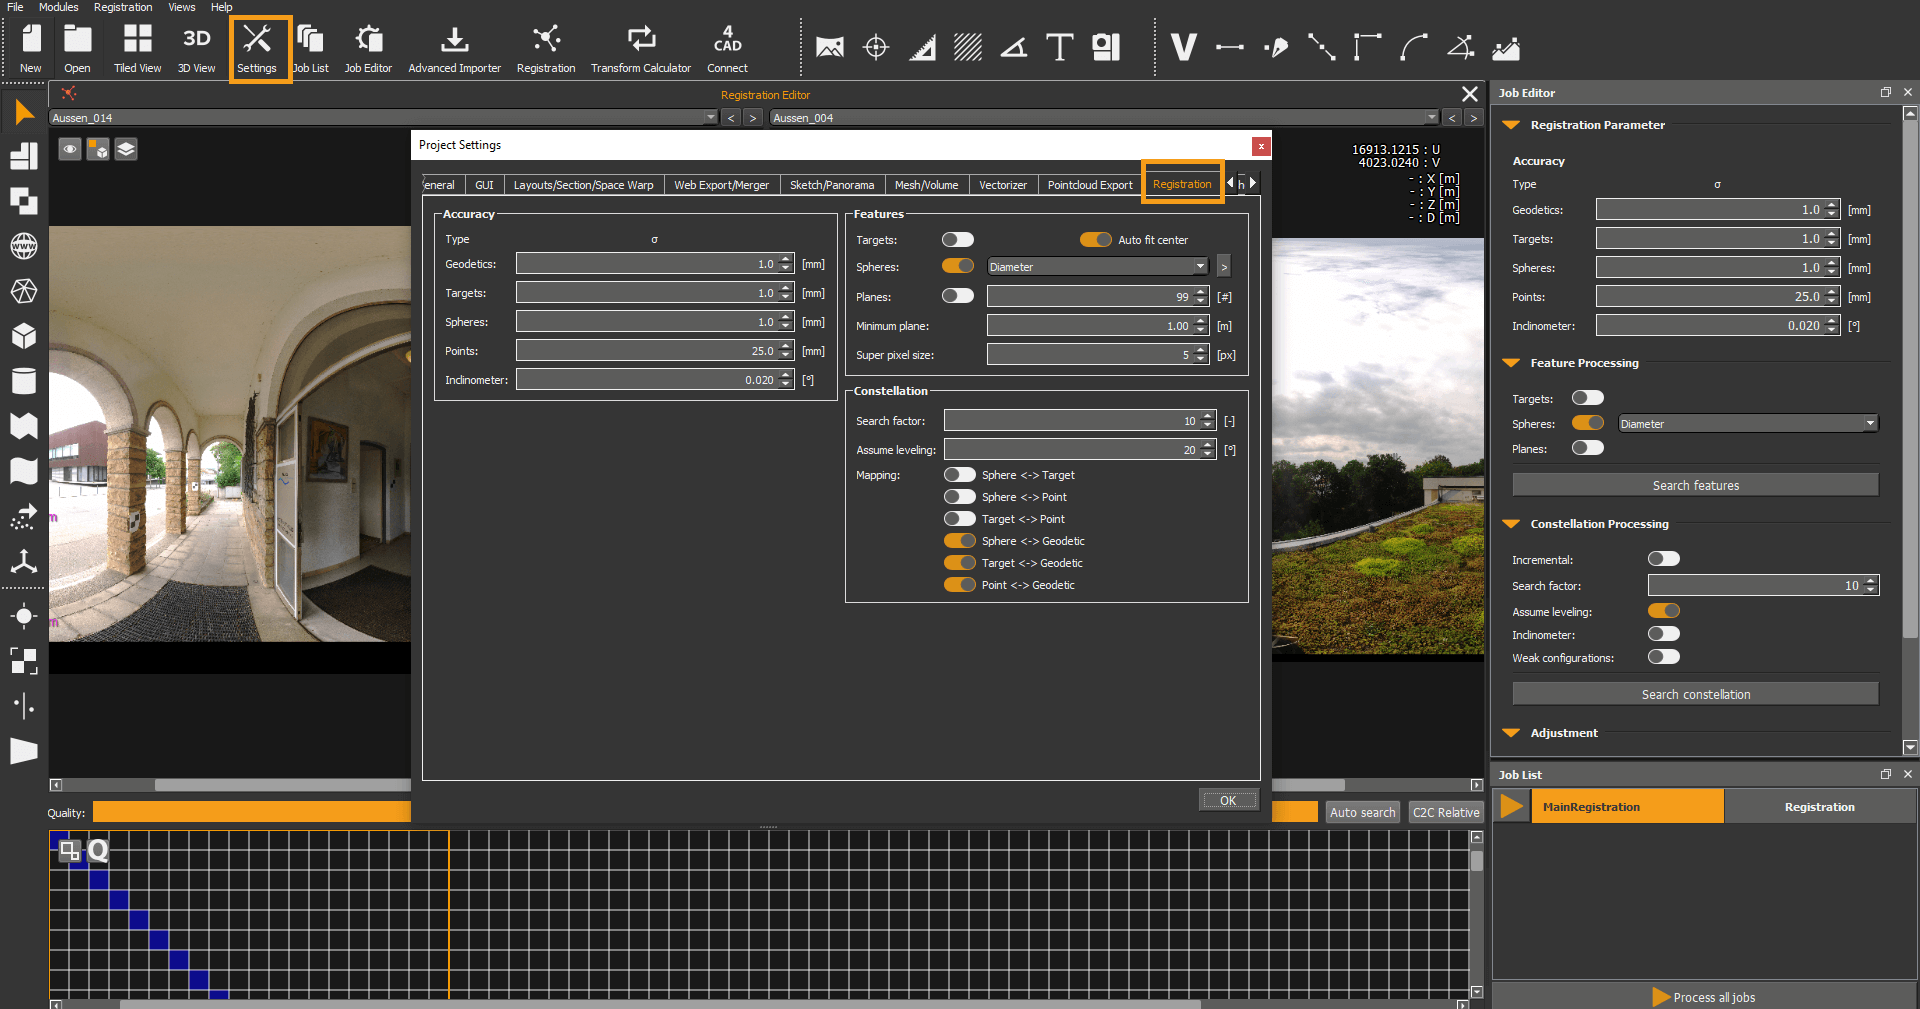Image resolution: width=1920 pixels, height=1009 pixels.
Task: Launch the Advanced Importer
Action: (x=454, y=47)
